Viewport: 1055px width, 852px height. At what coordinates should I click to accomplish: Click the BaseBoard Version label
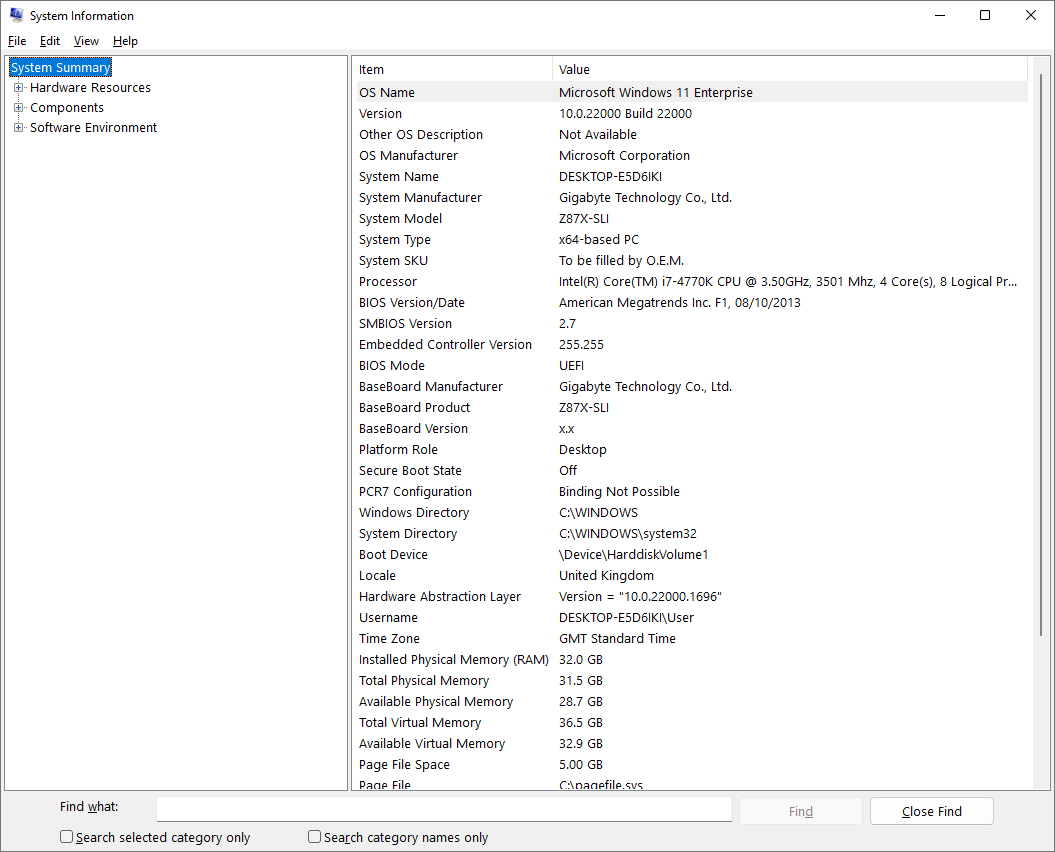[413, 428]
